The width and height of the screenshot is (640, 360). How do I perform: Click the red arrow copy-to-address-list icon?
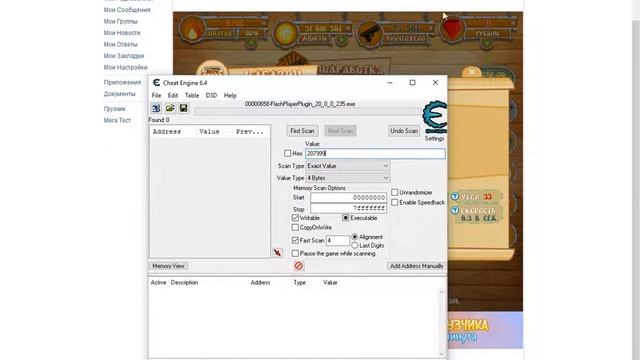(x=278, y=253)
